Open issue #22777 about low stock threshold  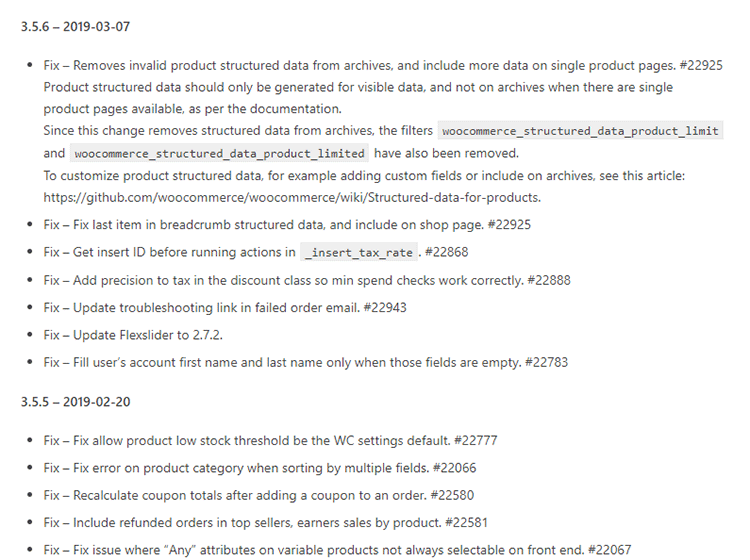pyautogui.click(x=475, y=440)
